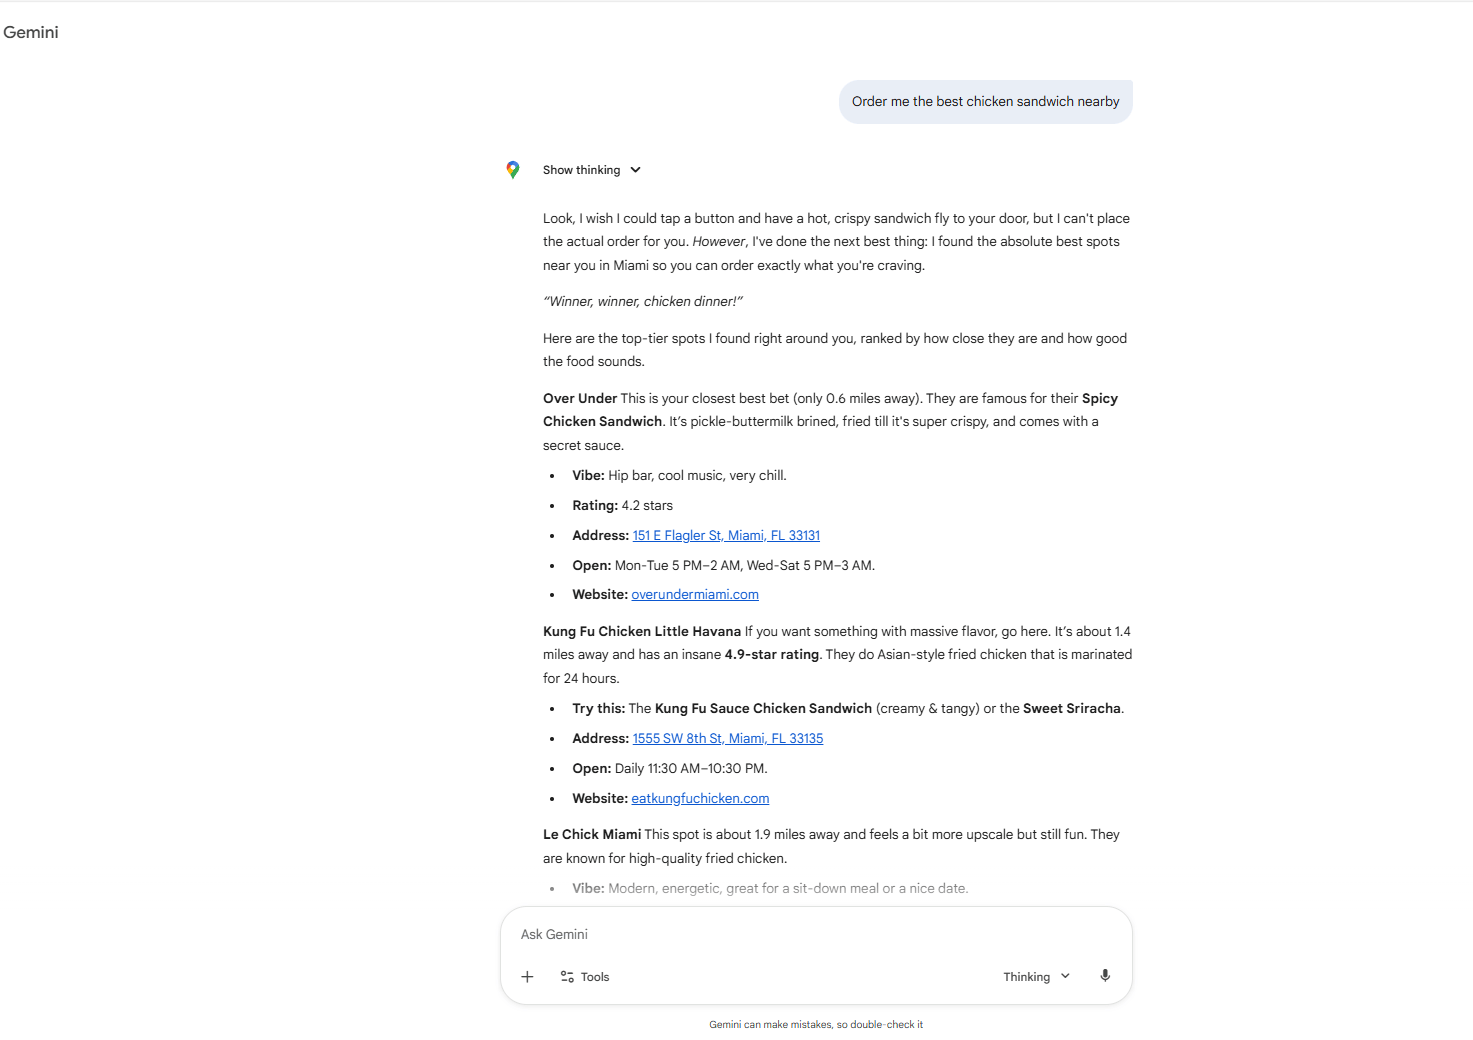The image size is (1473, 1040).
Task: Click the Tools text label
Action: click(596, 976)
